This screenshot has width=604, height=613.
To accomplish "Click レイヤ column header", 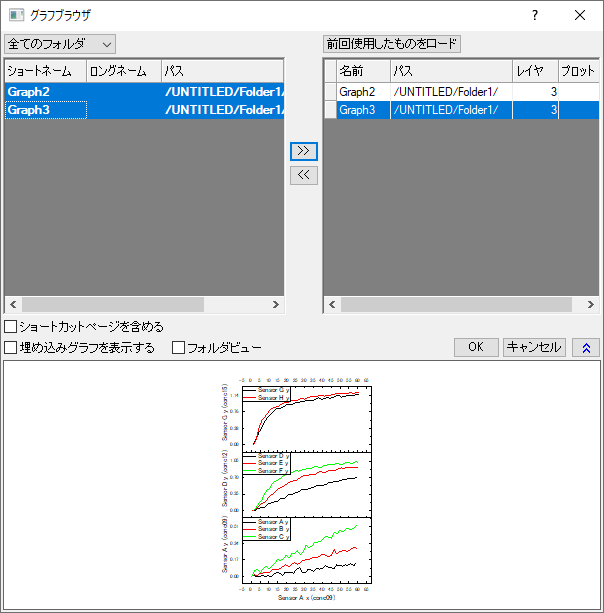I will [535, 71].
